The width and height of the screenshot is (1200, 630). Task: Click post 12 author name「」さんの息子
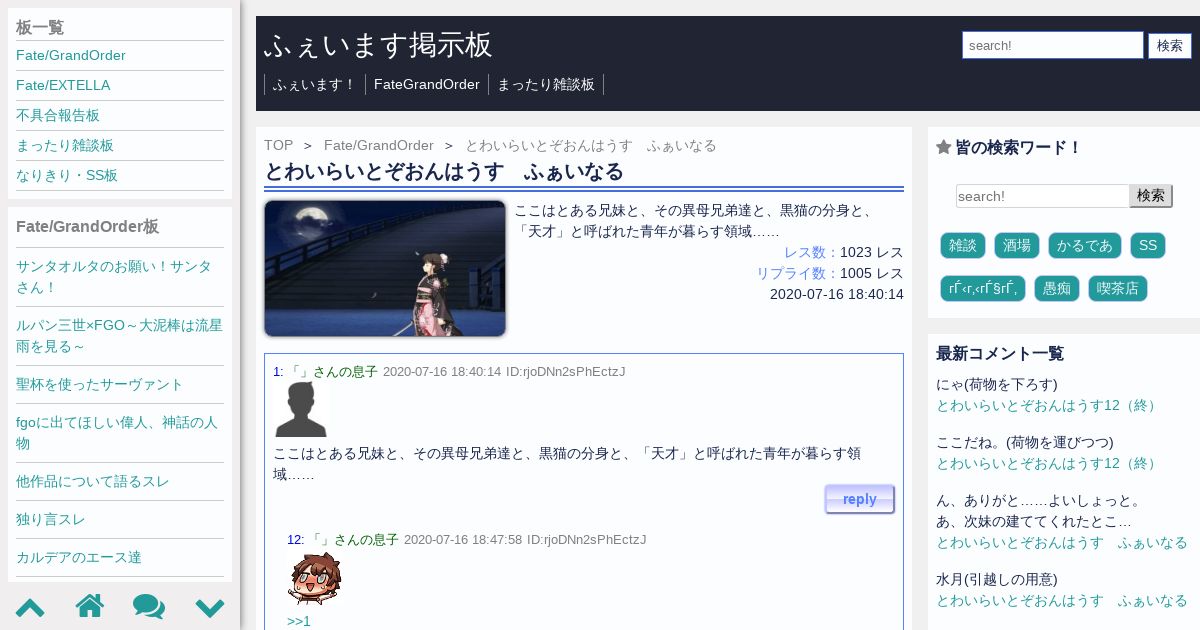click(x=352, y=539)
